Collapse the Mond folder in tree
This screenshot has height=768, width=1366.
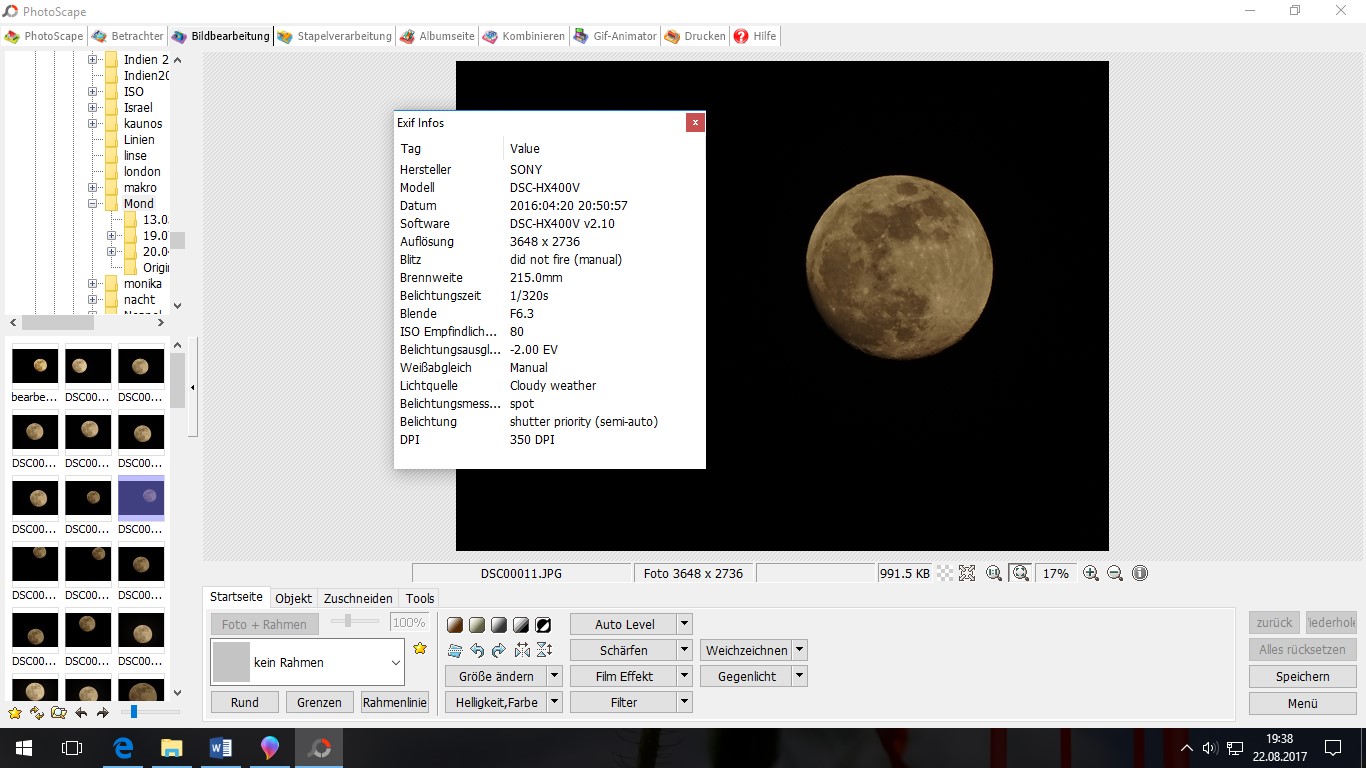92,204
